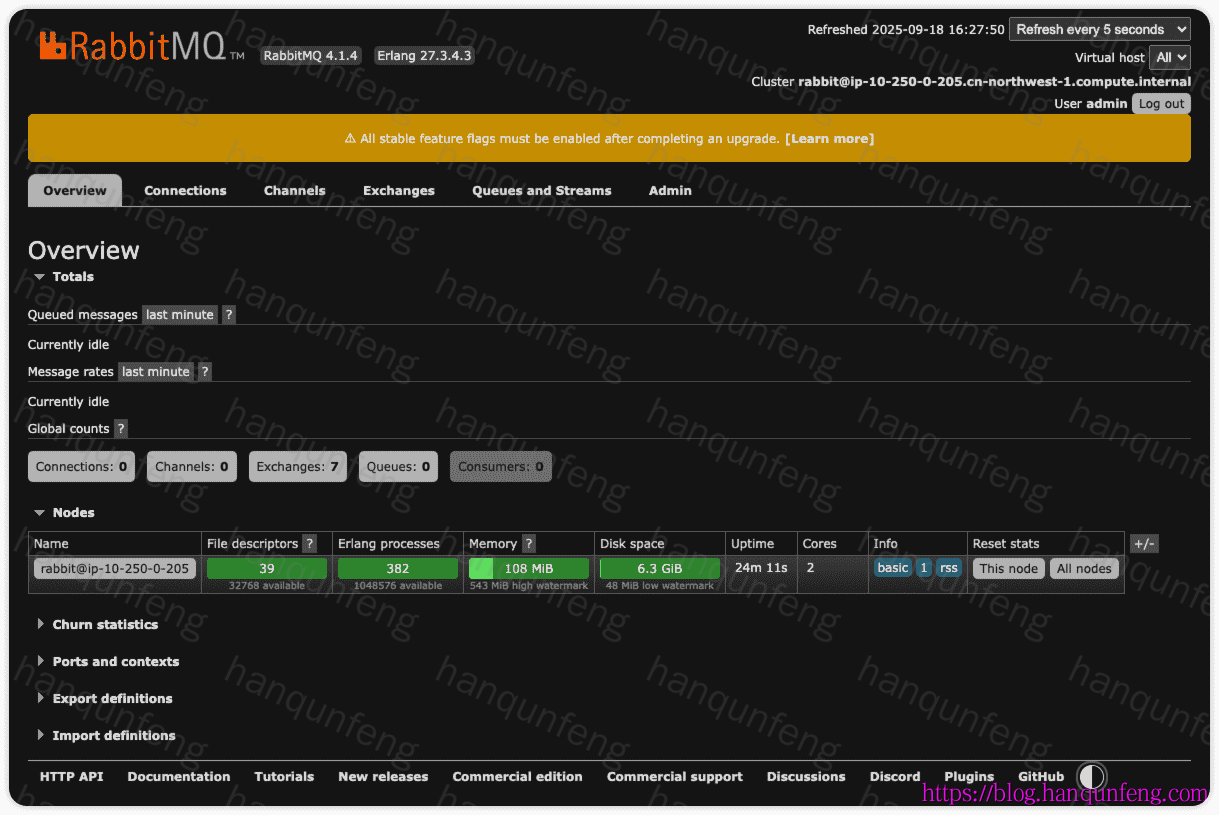Open the Channels tab
Screen dimensions: 1219x815
tap(294, 190)
